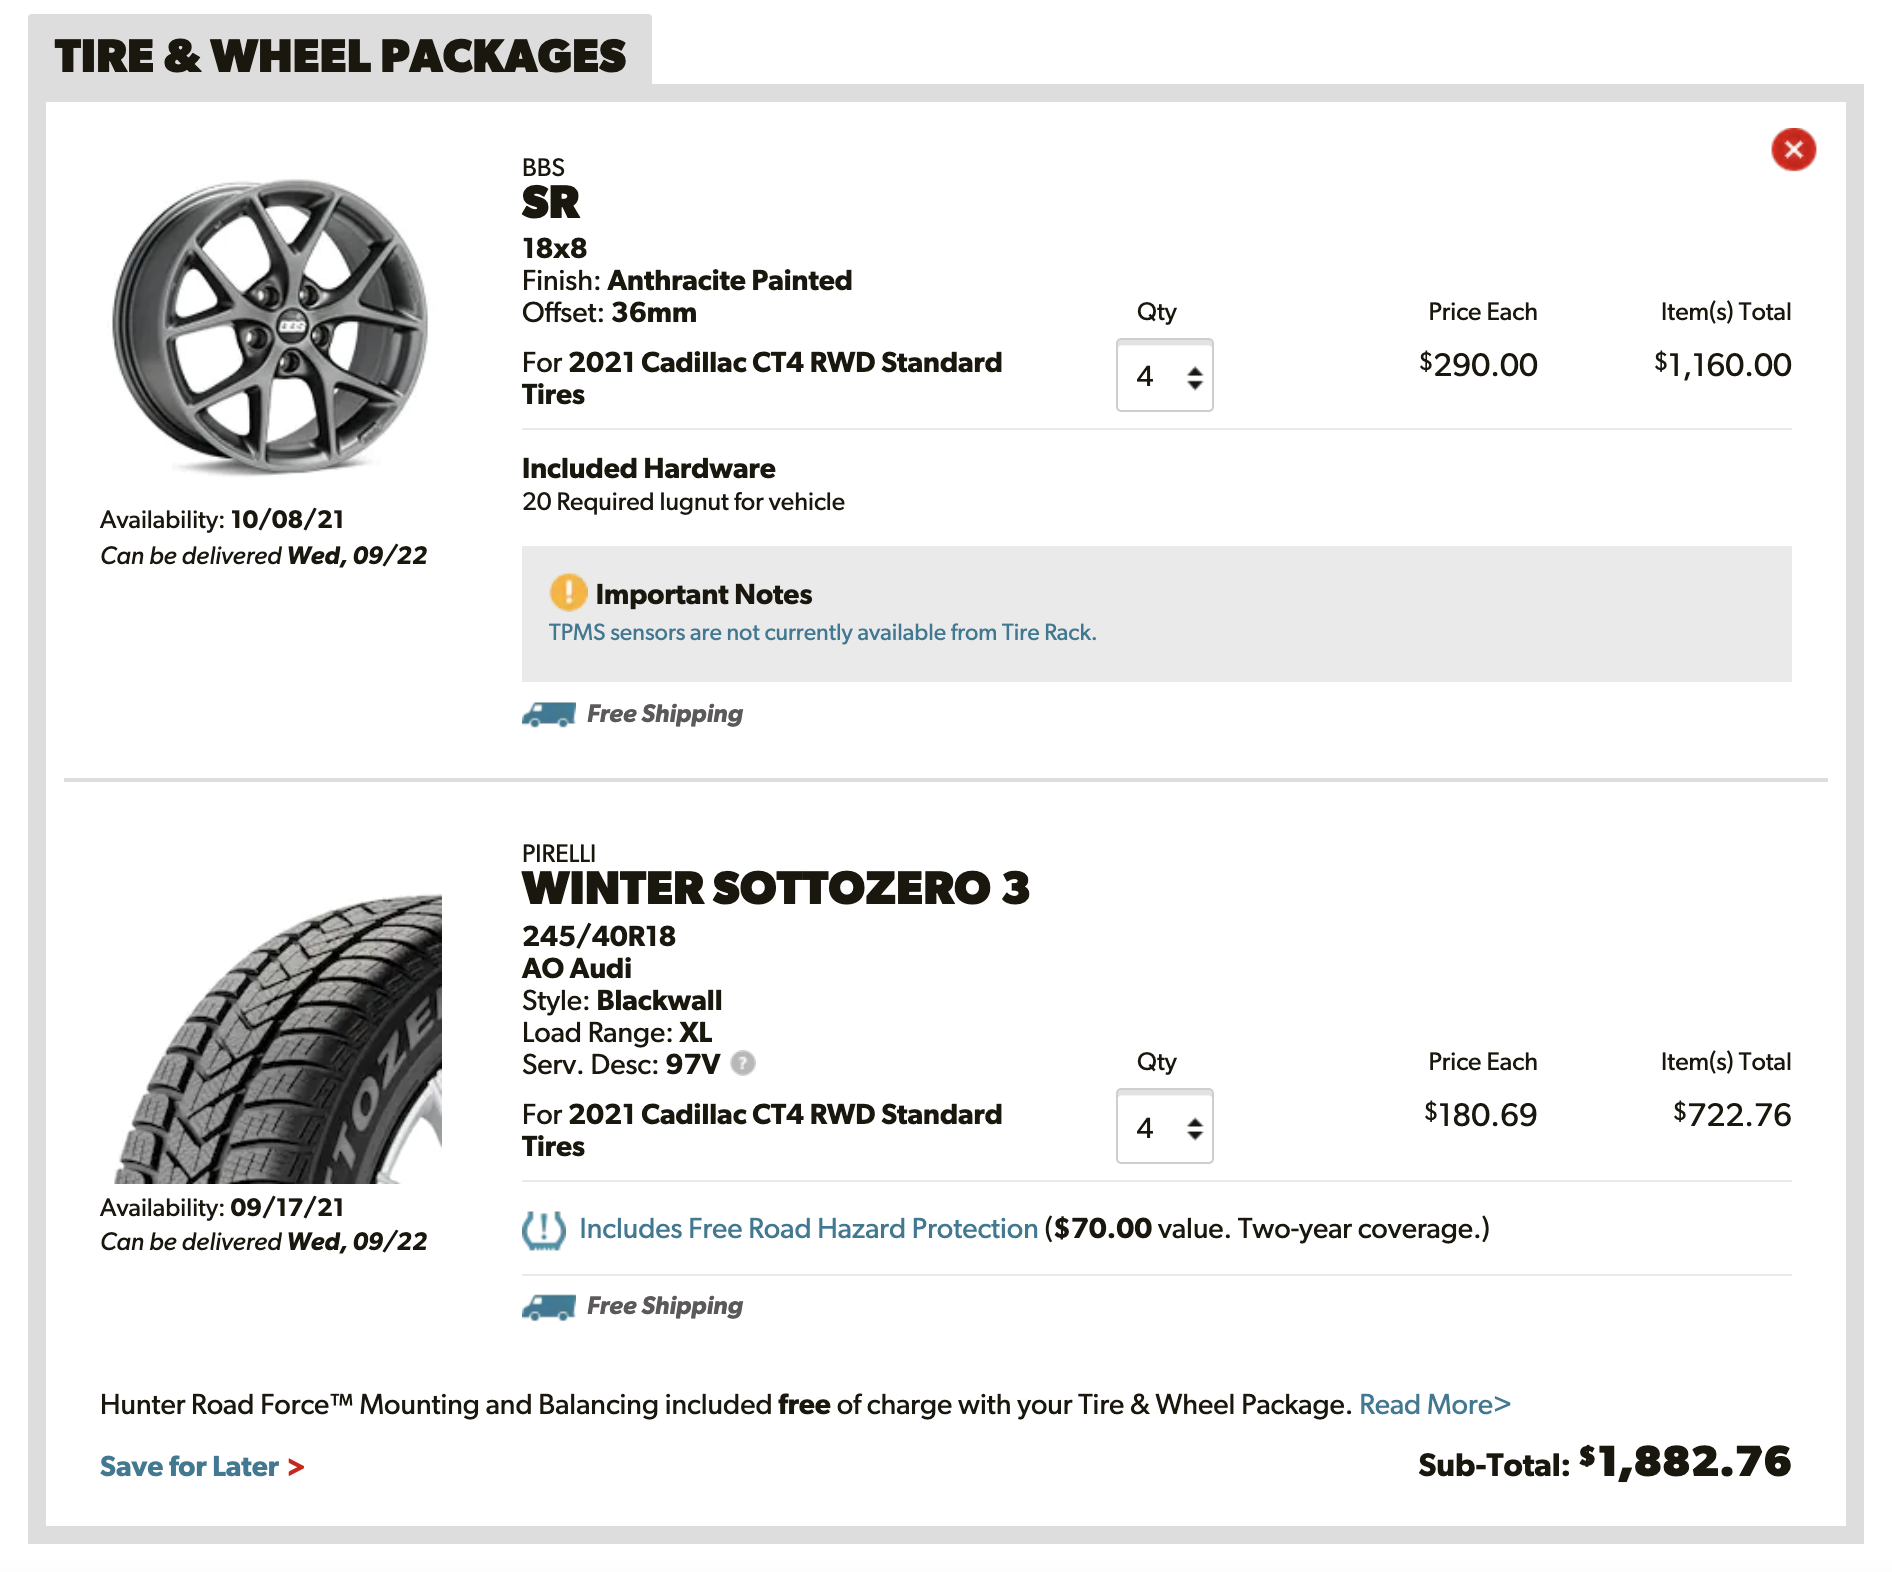Open the BBS SR wheel product image
Screen dimensions: 1892x1572
(270, 327)
